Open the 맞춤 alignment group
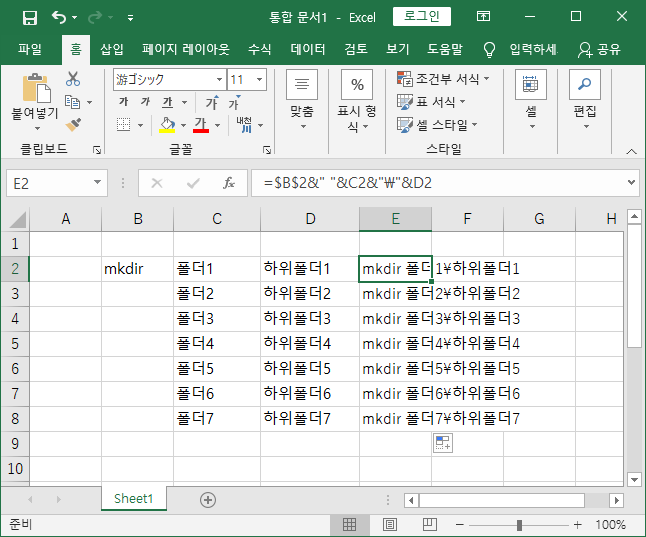646x537 pixels. click(x=302, y=100)
